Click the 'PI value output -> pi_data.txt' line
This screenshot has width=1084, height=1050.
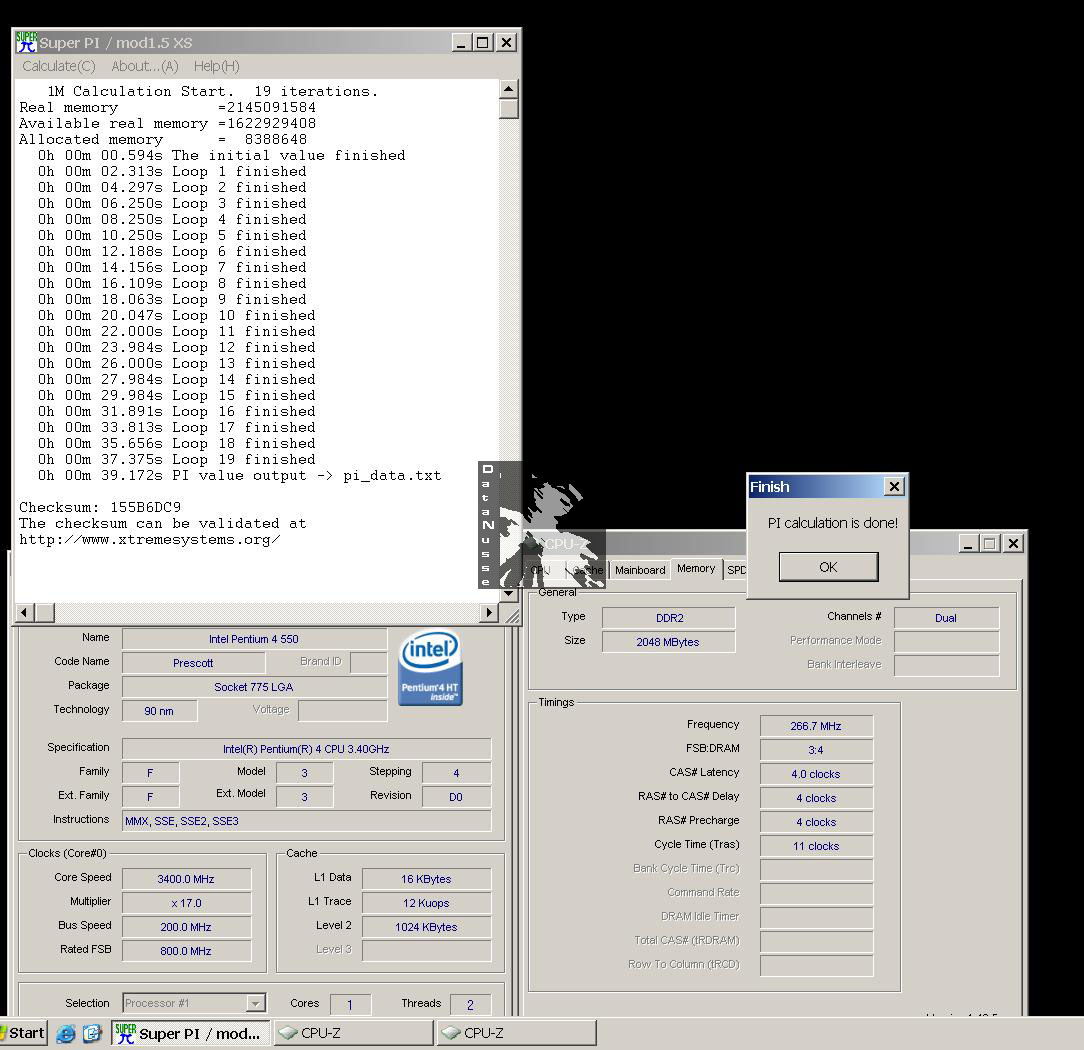coord(239,476)
